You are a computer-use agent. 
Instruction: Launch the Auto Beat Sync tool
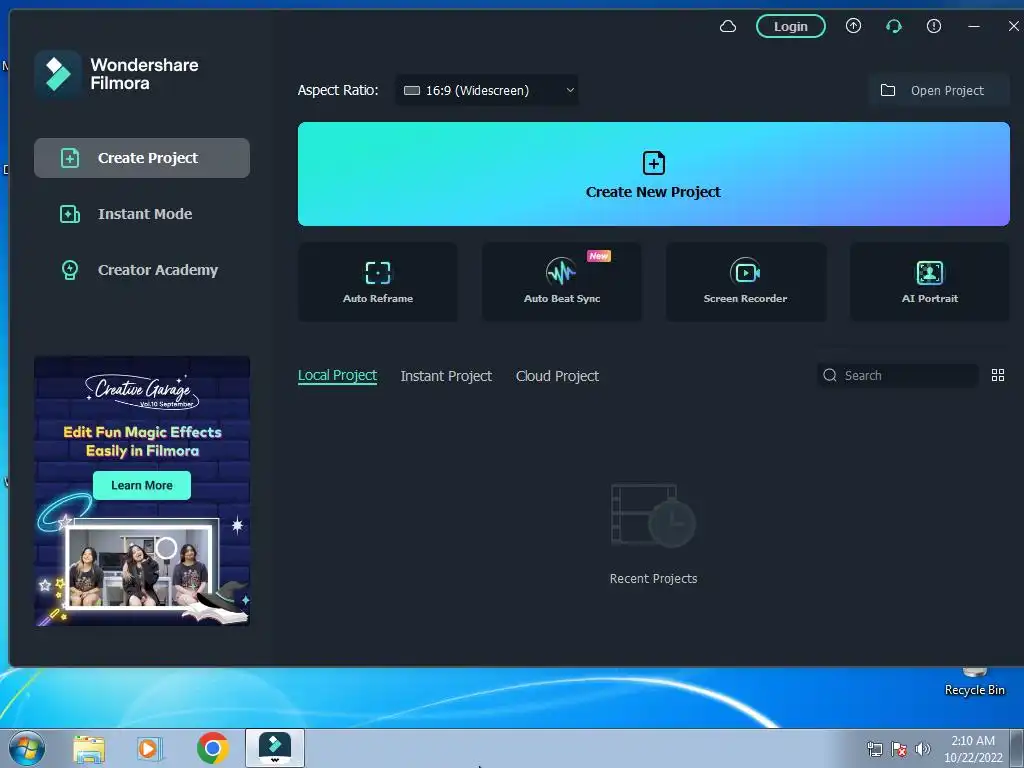point(562,282)
